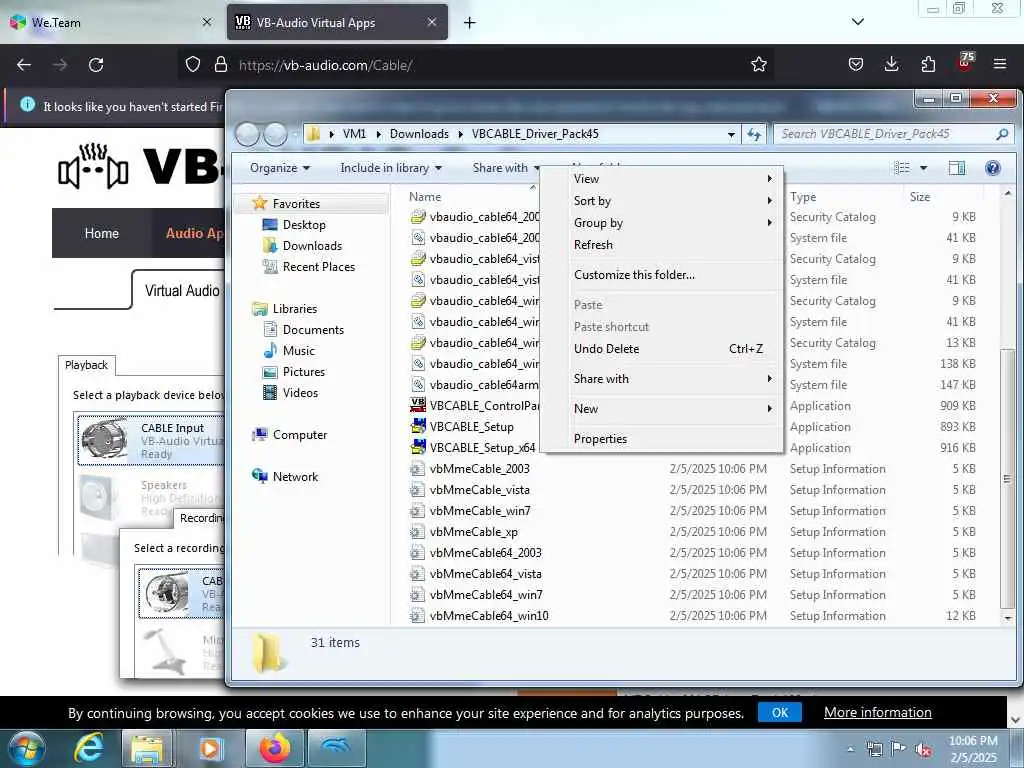Open Windows Start orb
Viewport: 1024px width, 768px height.
tap(25, 748)
